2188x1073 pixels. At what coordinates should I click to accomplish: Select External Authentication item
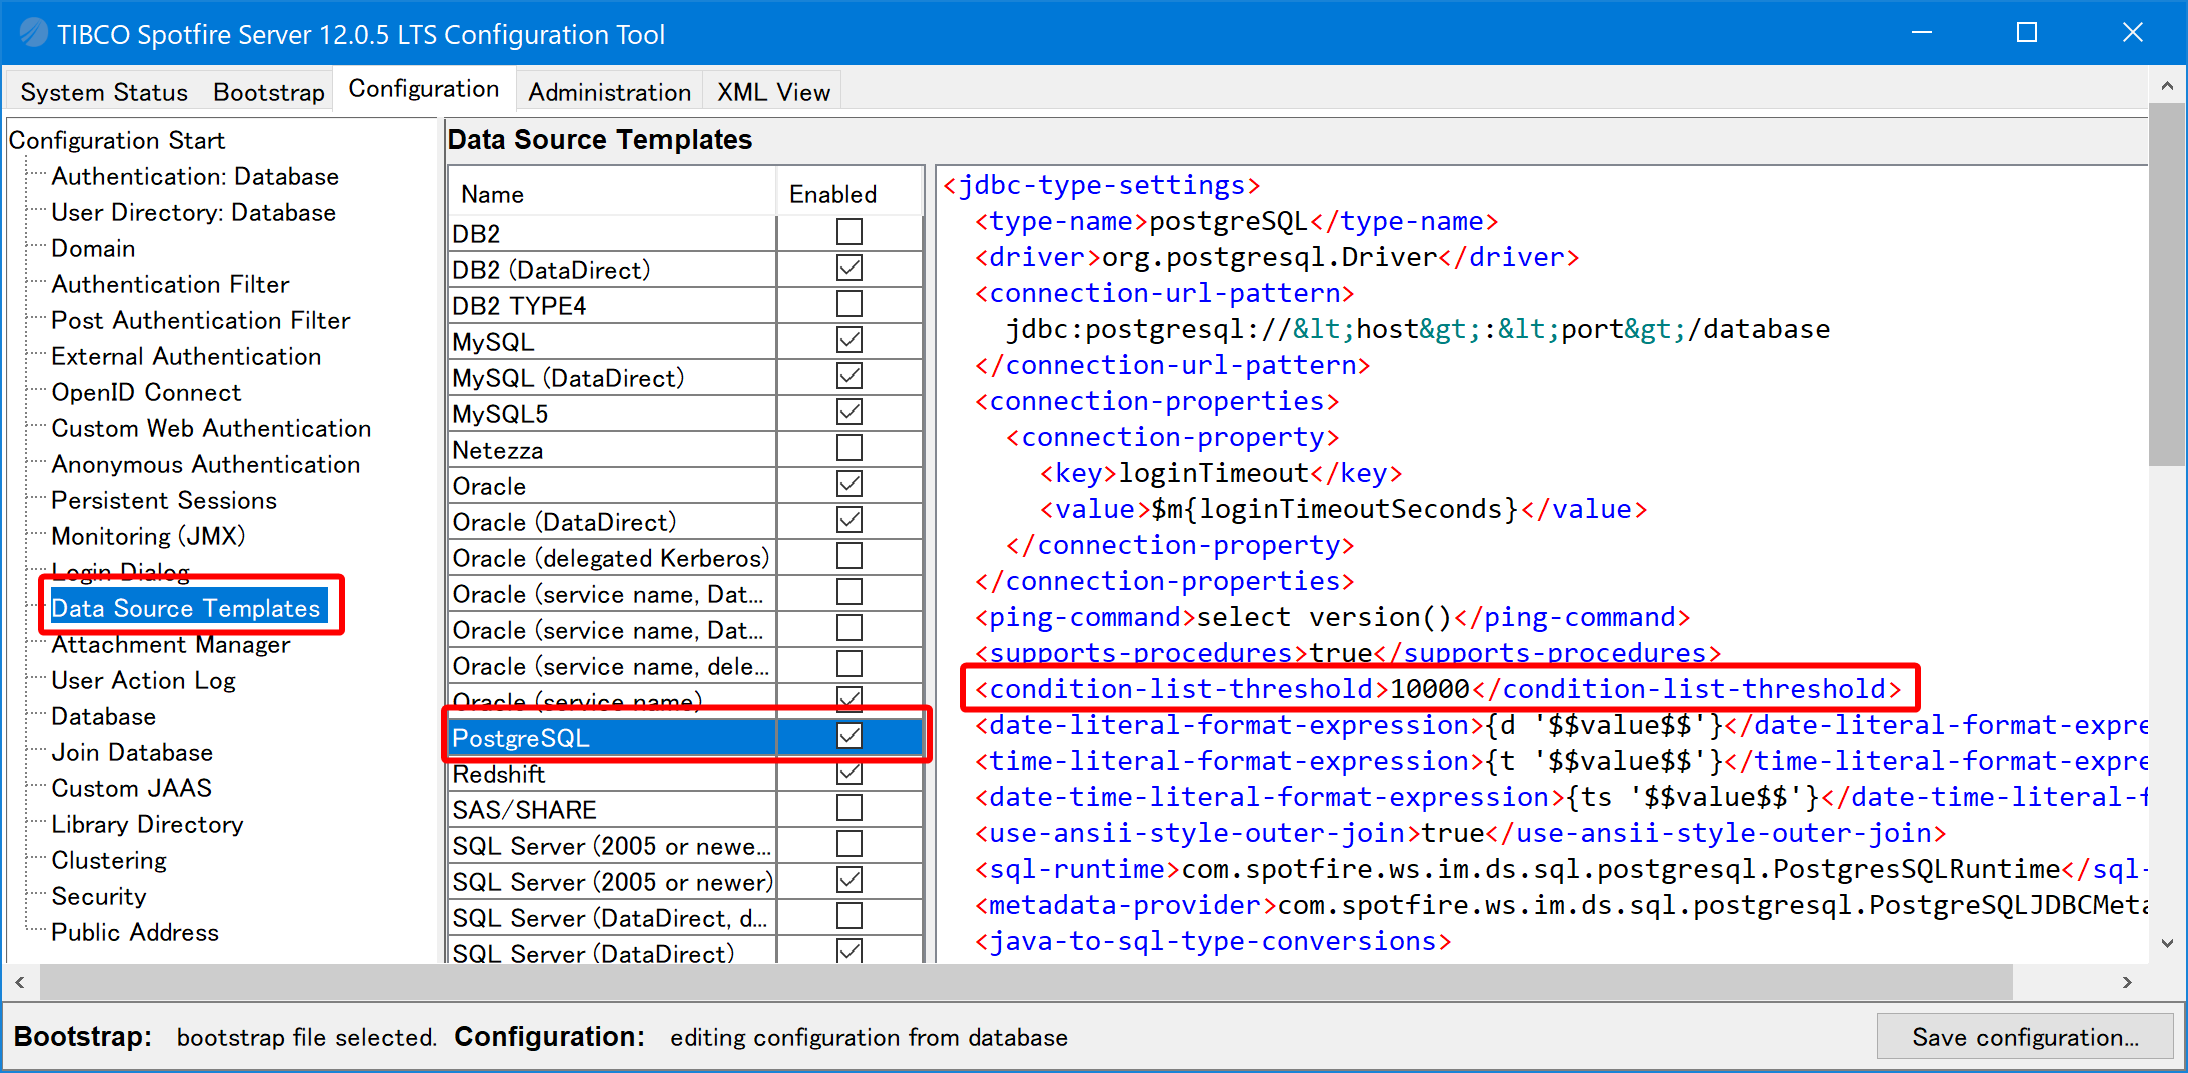(186, 356)
